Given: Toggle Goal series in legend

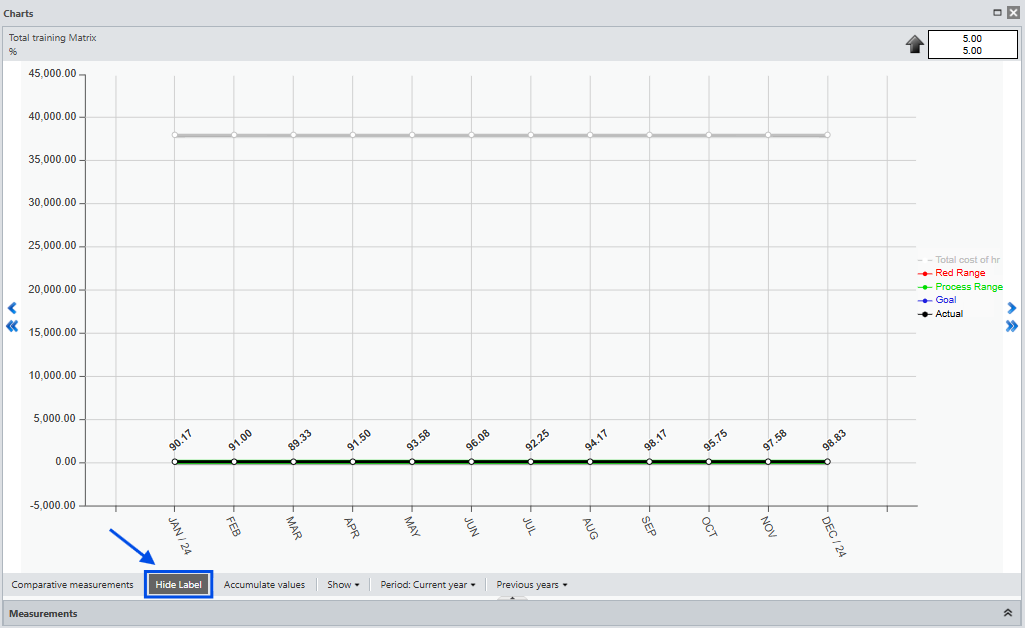Looking at the screenshot, I should [945, 300].
